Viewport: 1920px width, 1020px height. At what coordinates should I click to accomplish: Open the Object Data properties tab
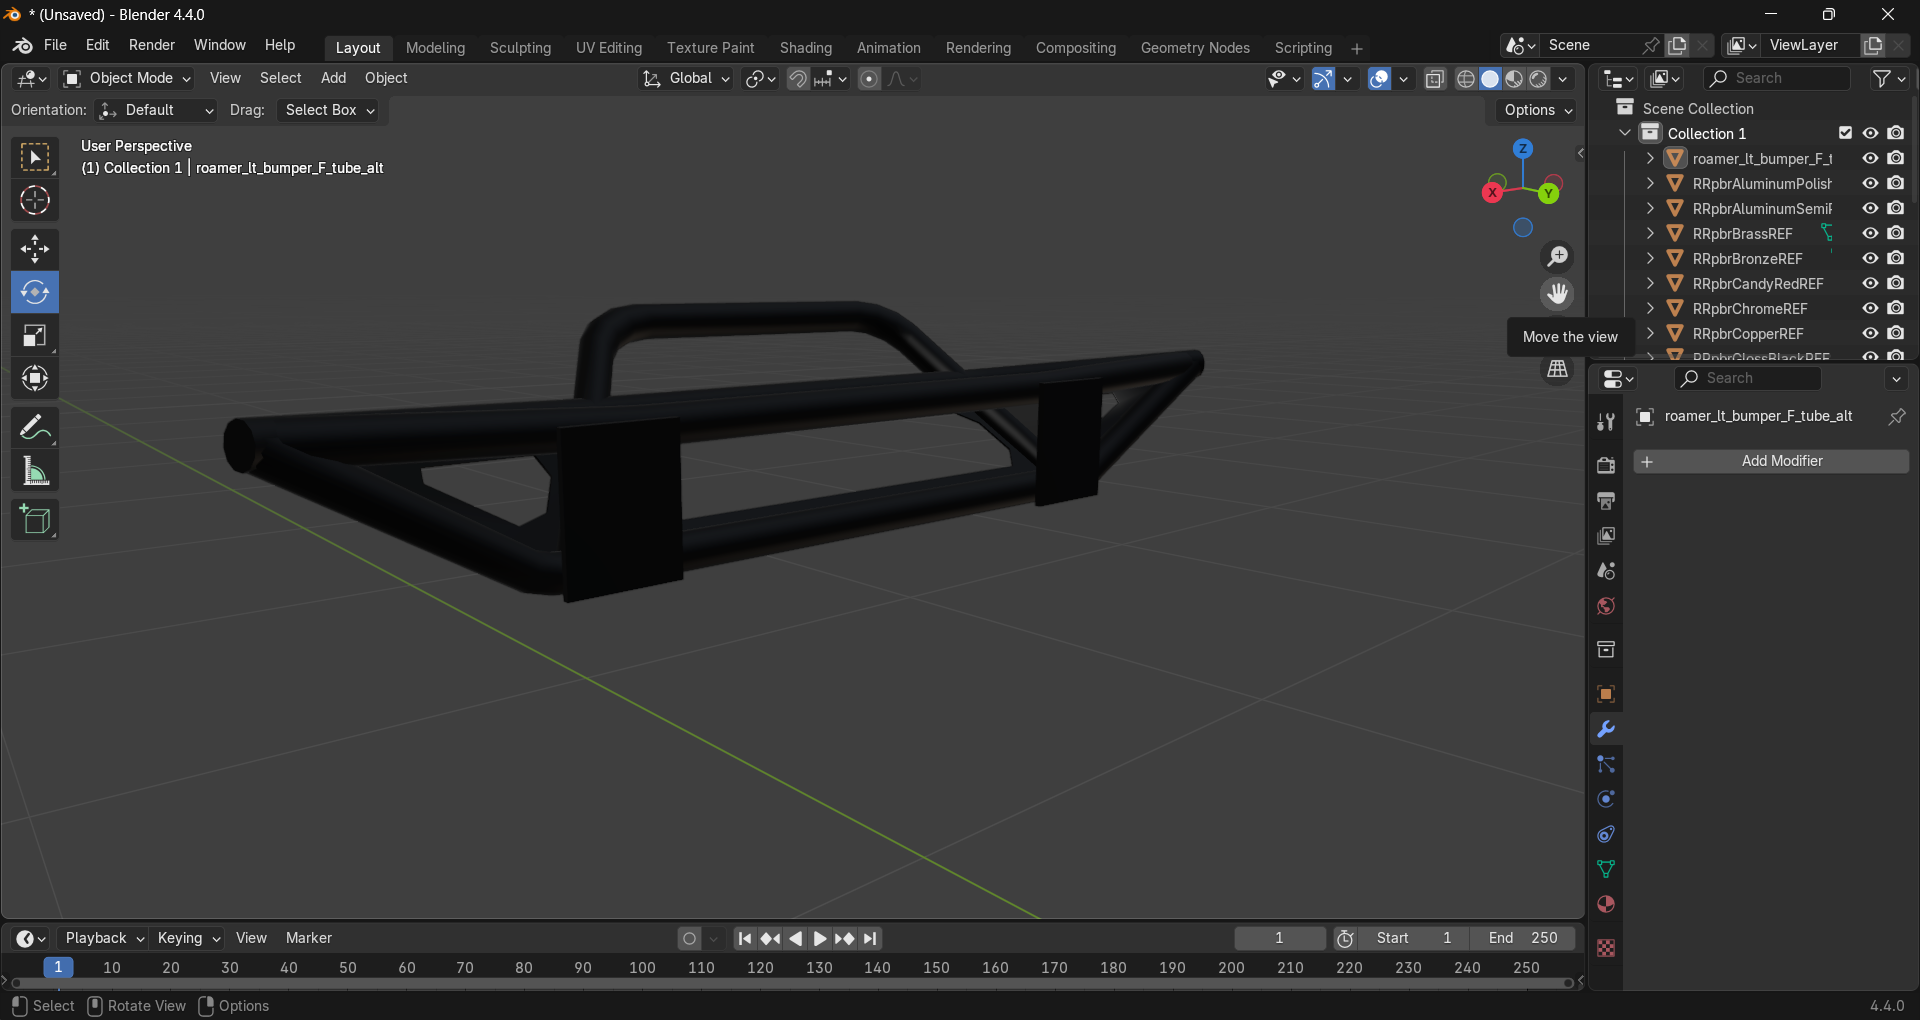[x=1606, y=869]
